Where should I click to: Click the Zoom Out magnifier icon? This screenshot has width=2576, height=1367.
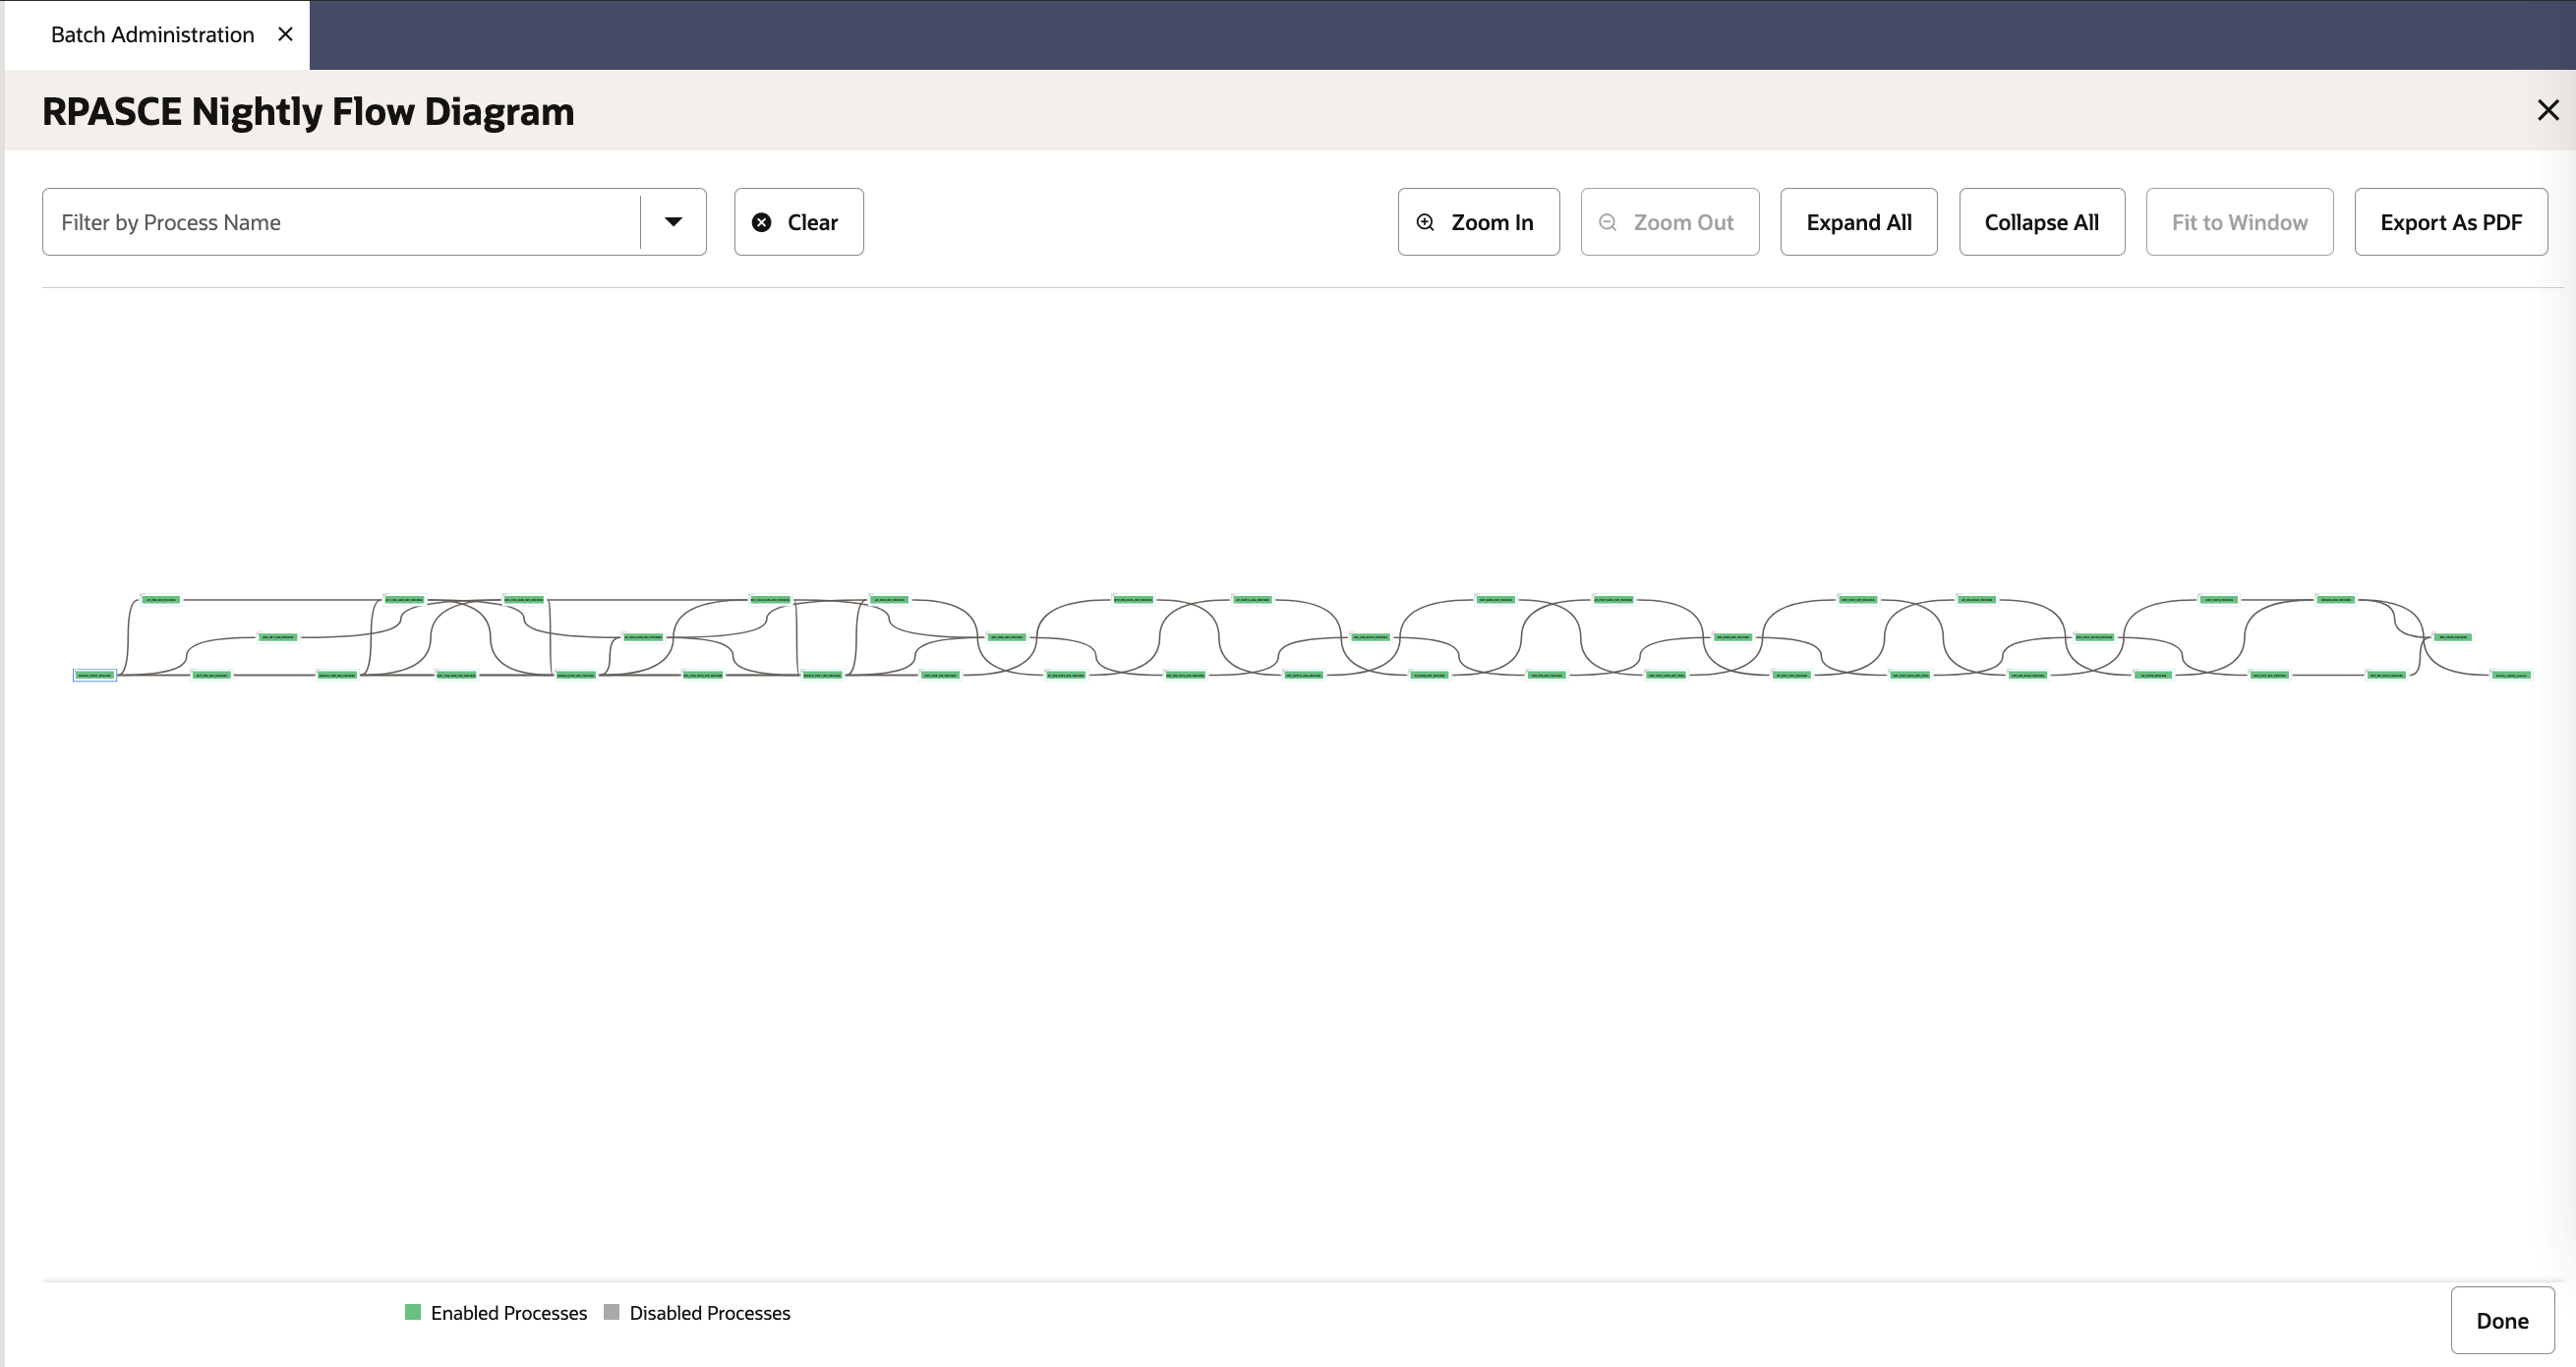[1607, 222]
